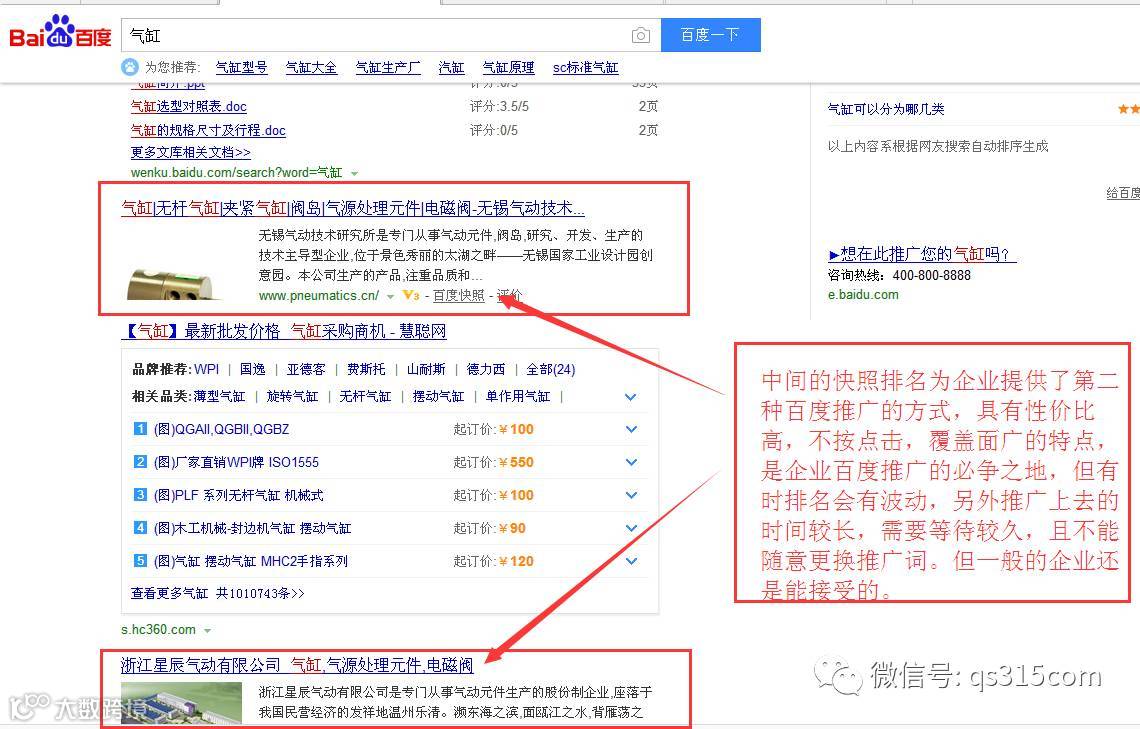The width and height of the screenshot is (1140, 729).
Task: Expand chevron for QGAII,QGBII,QGBZ row
Action: (631, 430)
